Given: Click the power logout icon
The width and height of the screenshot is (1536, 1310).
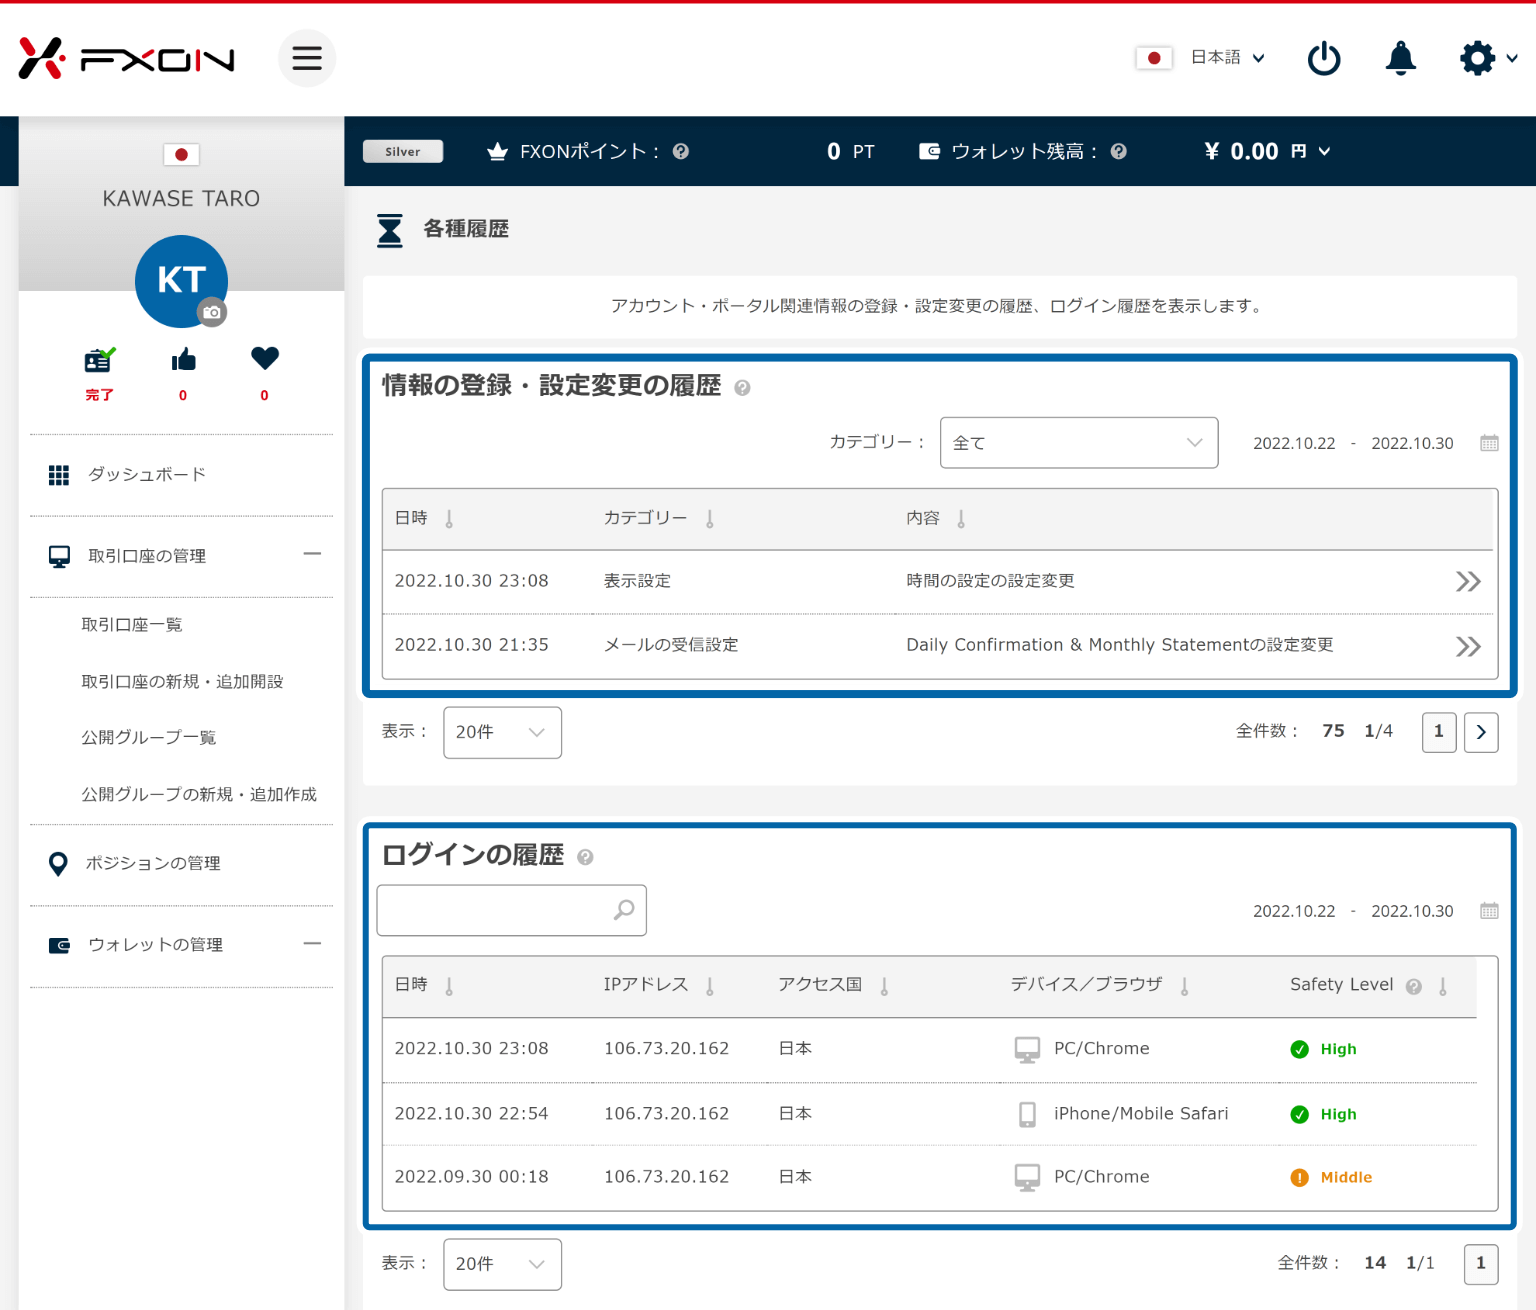Looking at the screenshot, I should 1324,58.
